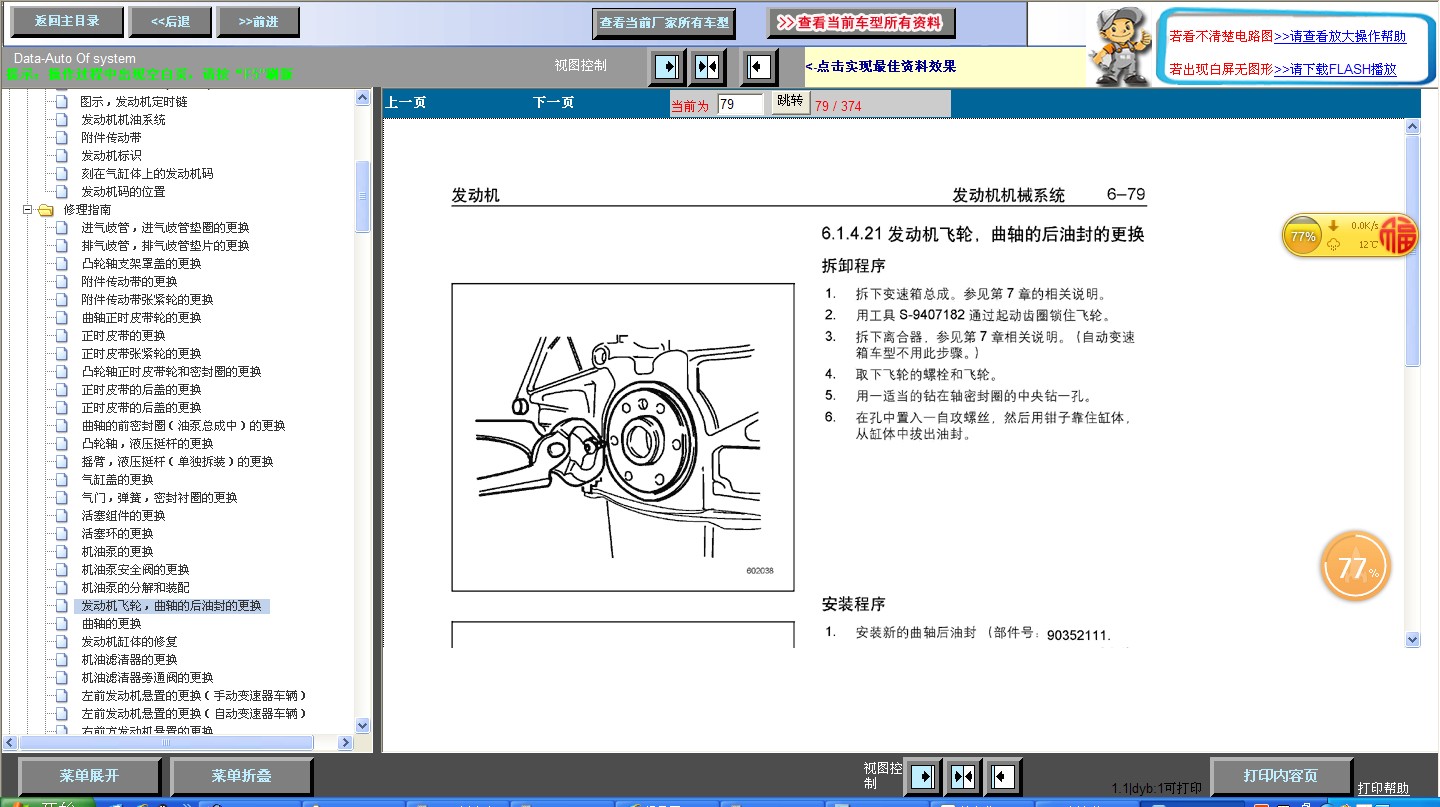Open the 请查看放大操作帮助 link
1440x807 pixels.
[1340, 36]
